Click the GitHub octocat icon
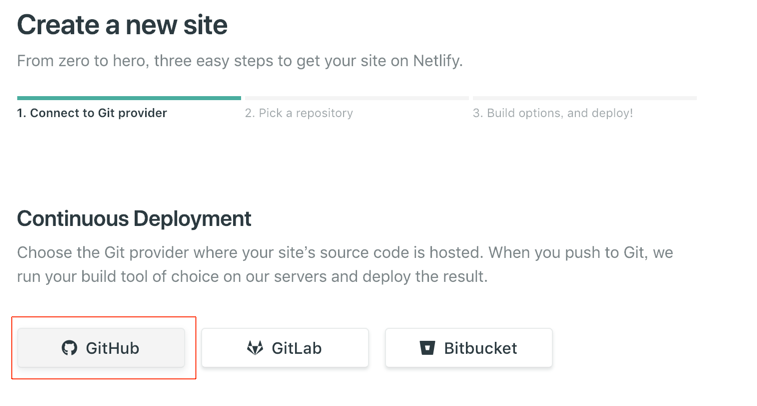The width and height of the screenshot is (757, 406). click(x=69, y=348)
